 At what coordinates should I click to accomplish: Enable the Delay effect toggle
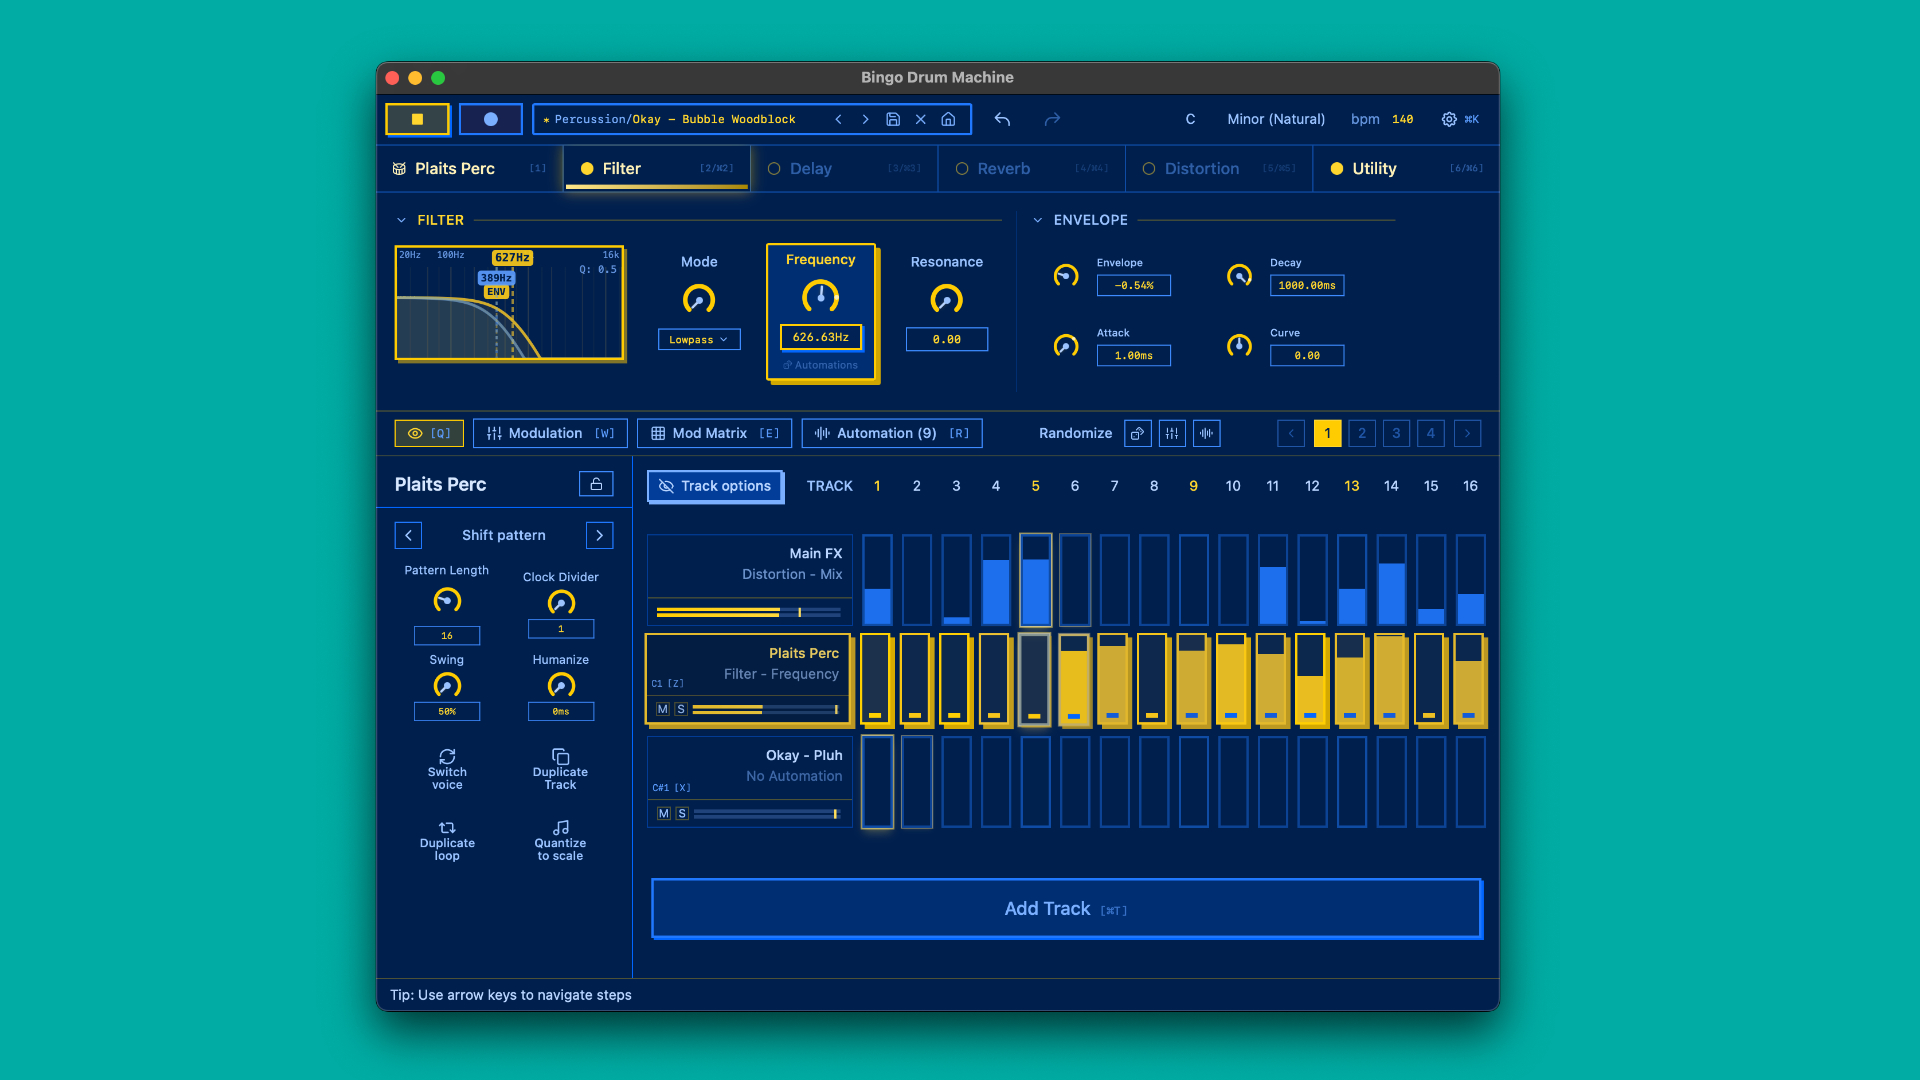pyautogui.click(x=774, y=169)
